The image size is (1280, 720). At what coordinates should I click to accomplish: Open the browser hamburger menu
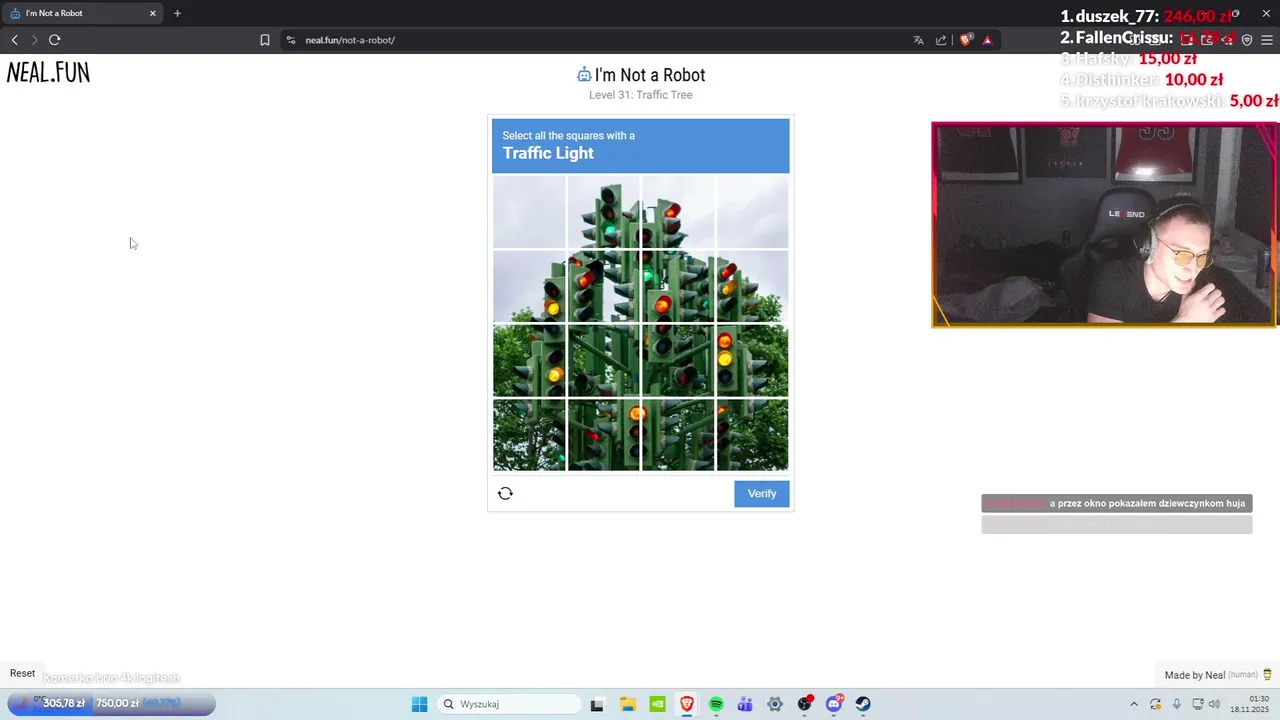1267,40
